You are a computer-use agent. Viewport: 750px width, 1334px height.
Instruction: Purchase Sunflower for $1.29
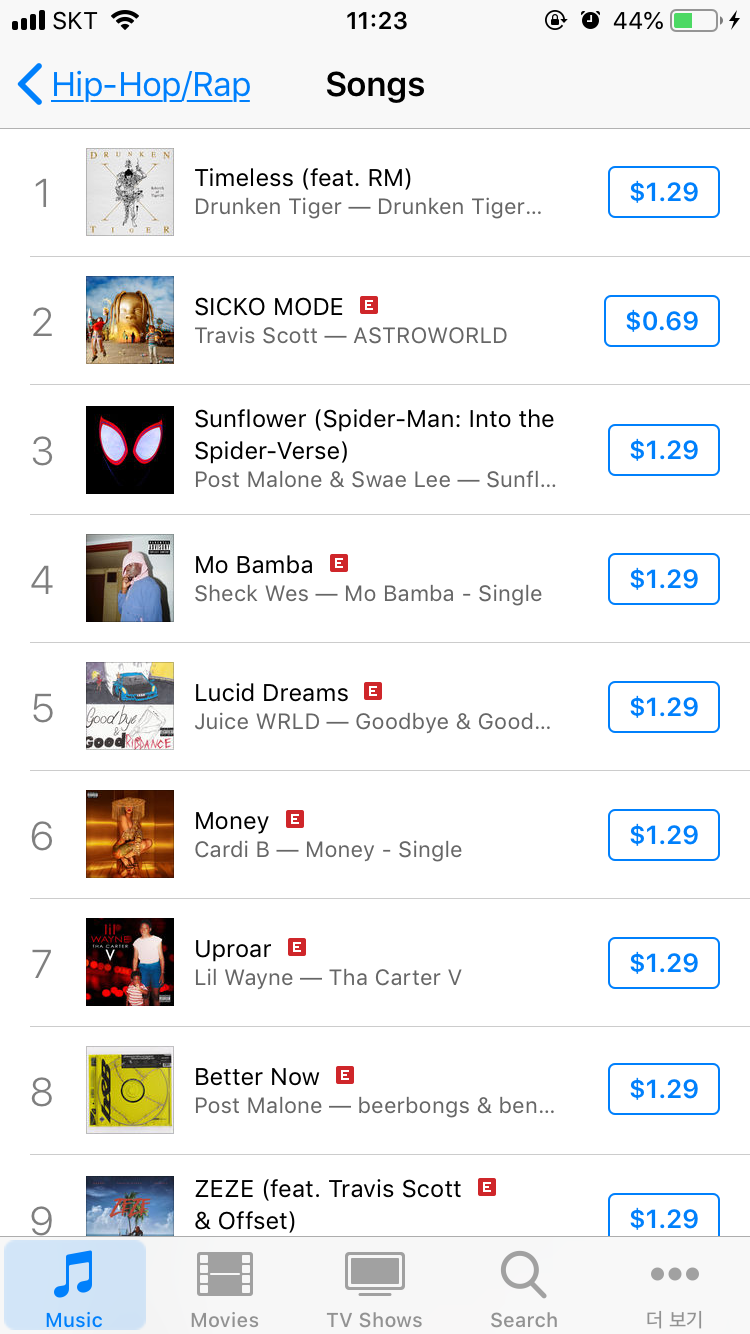tap(663, 450)
